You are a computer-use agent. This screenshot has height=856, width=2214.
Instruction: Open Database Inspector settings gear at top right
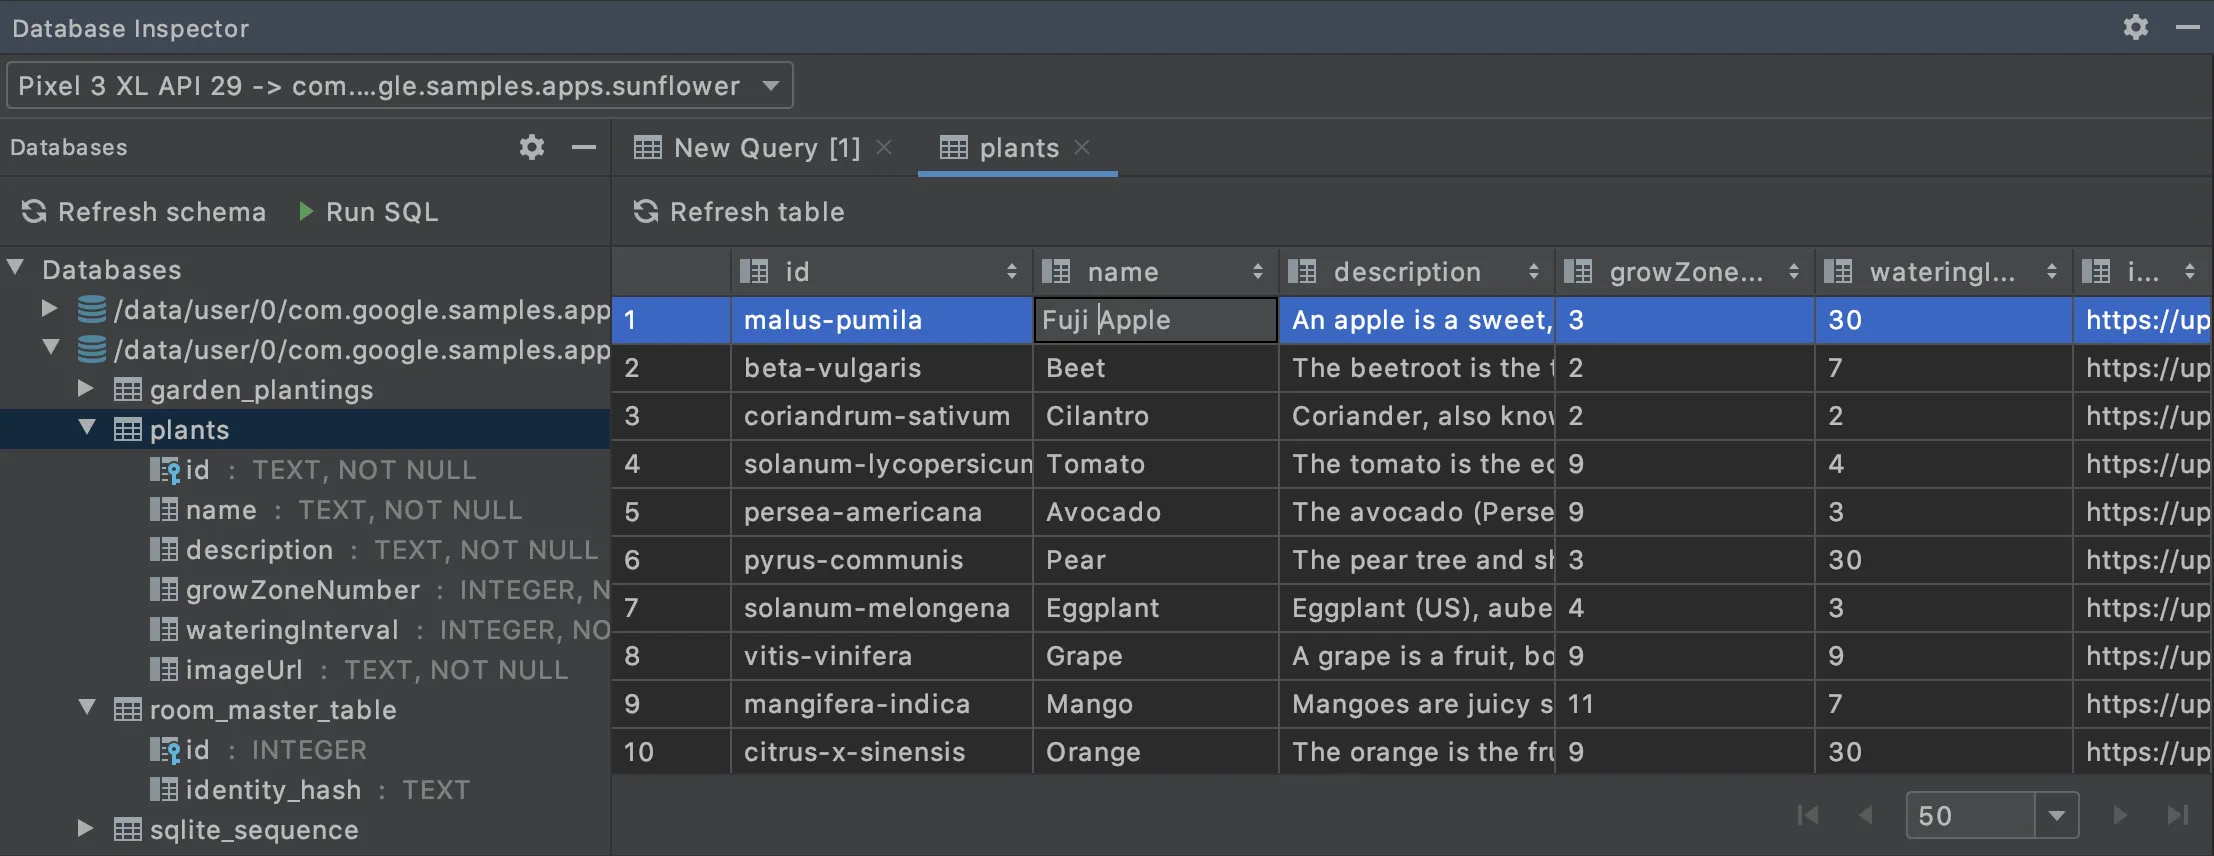2135,27
